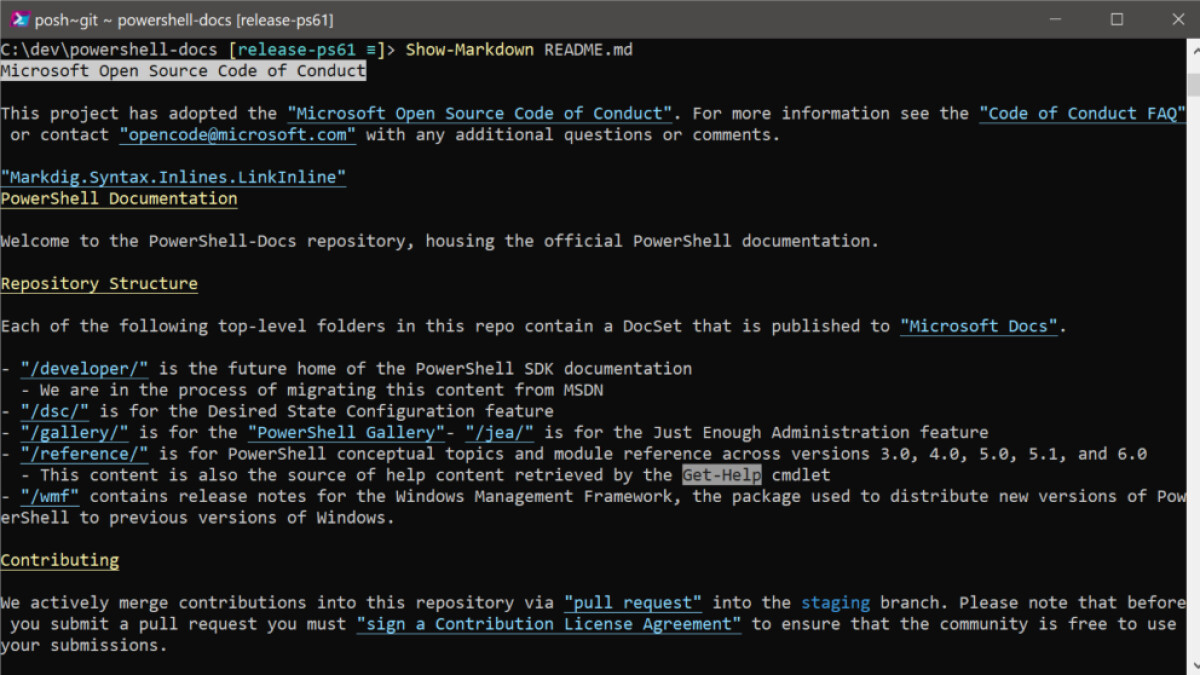Open "sign a Contribution License Agreement" link
The image size is (1200, 675).
(549, 624)
